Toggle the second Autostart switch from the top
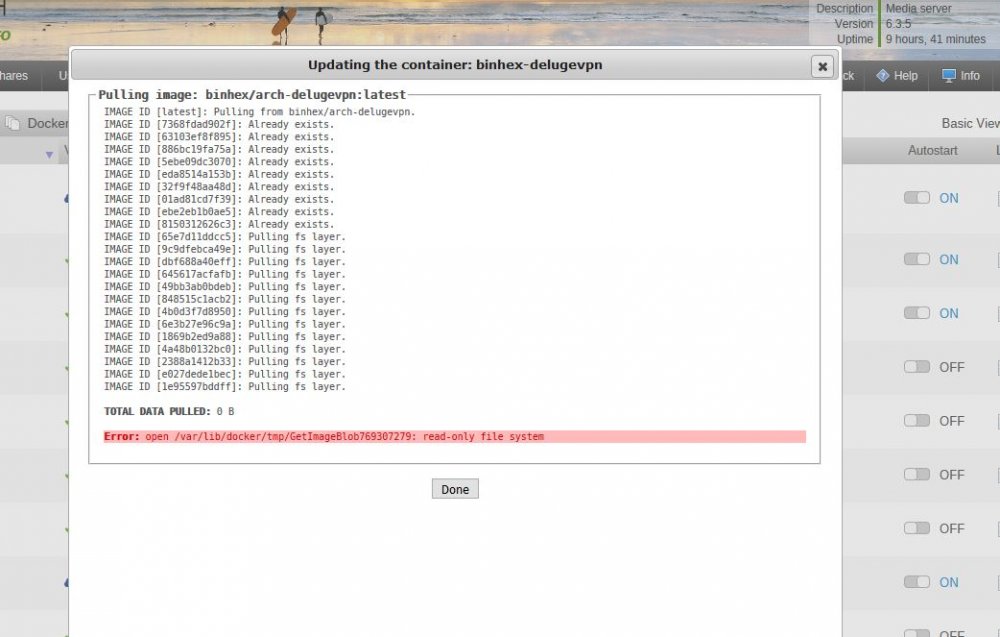 tap(916, 259)
